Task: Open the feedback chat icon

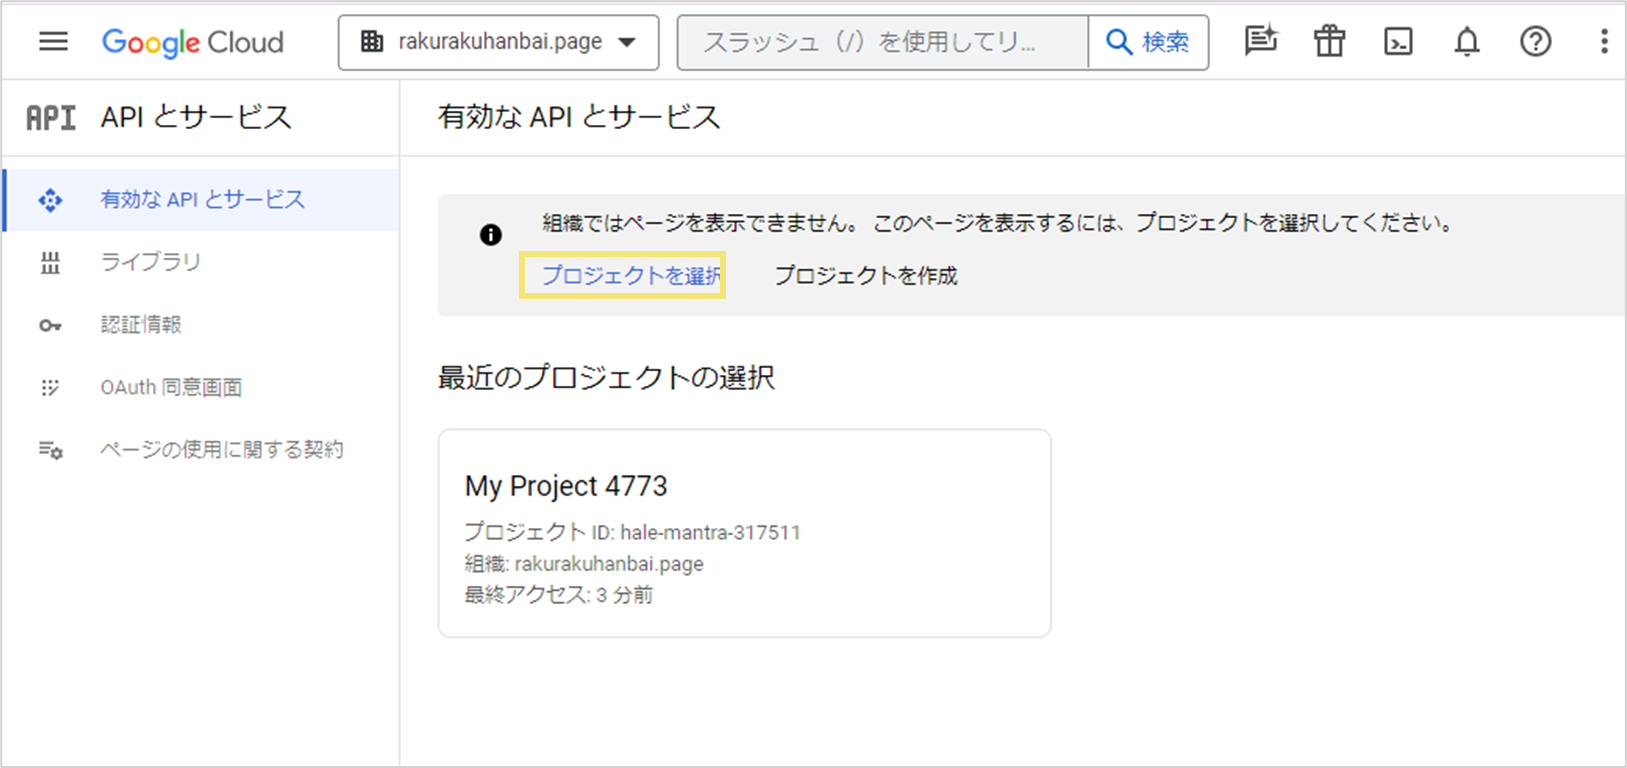Action: (x=1260, y=42)
